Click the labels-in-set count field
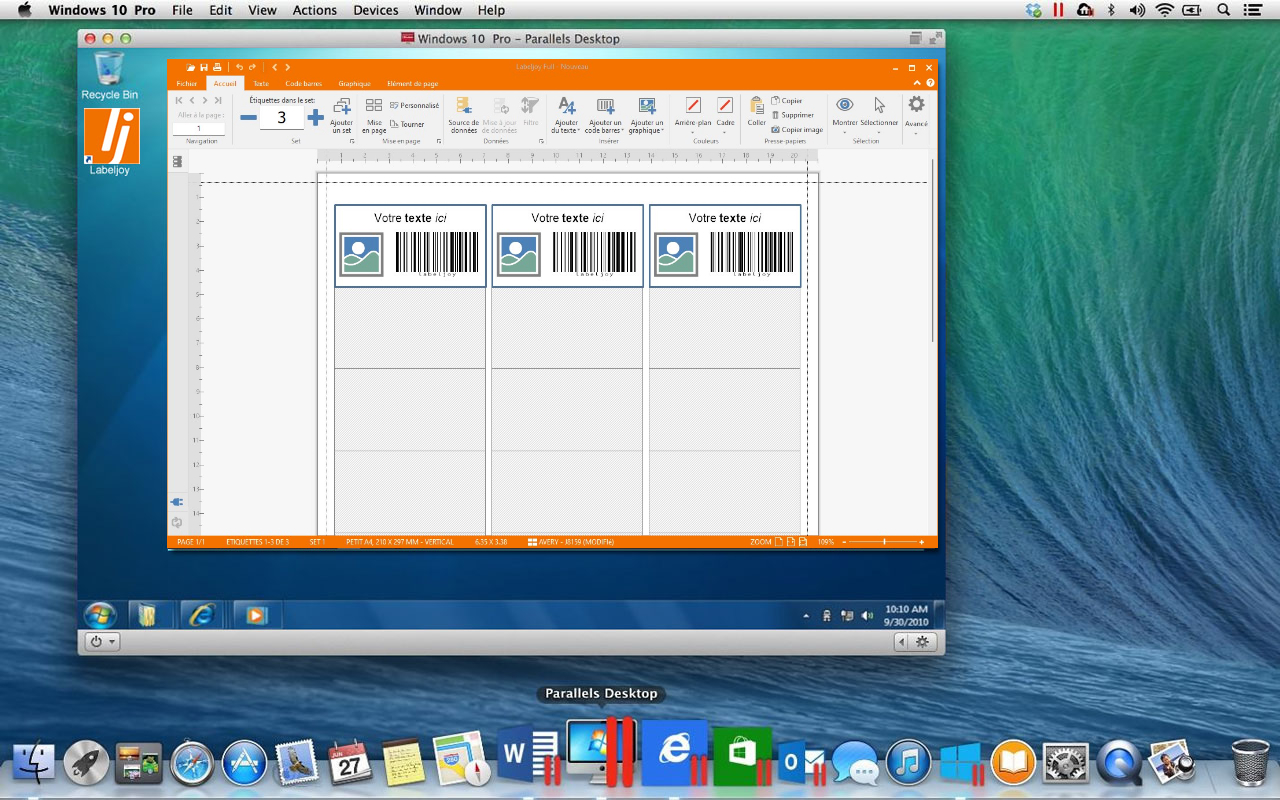This screenshot has width=1280, height=800. tap(281, 118)
